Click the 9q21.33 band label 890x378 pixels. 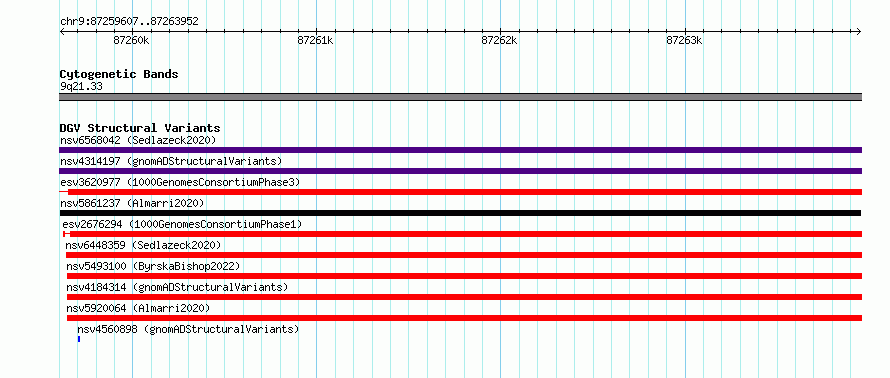pos(81,87)
